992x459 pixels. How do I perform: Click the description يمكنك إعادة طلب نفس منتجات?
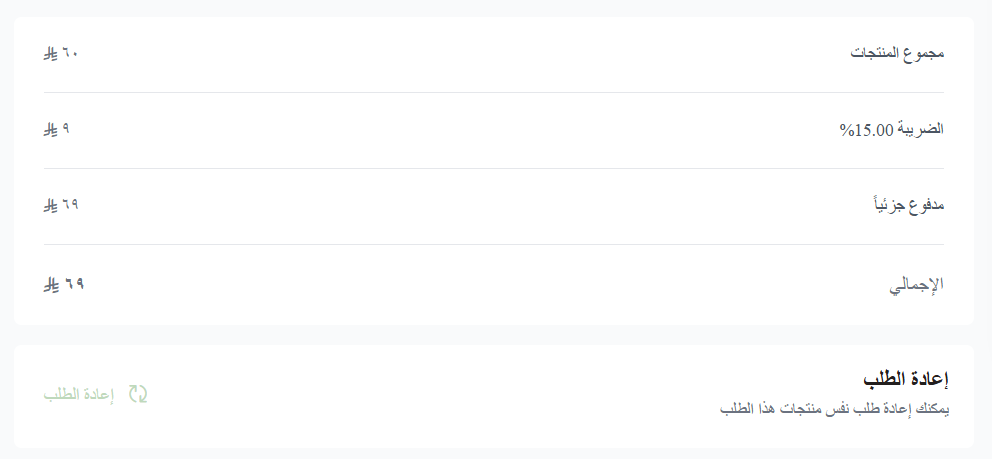pyautogui.click(x=834, y=410)
